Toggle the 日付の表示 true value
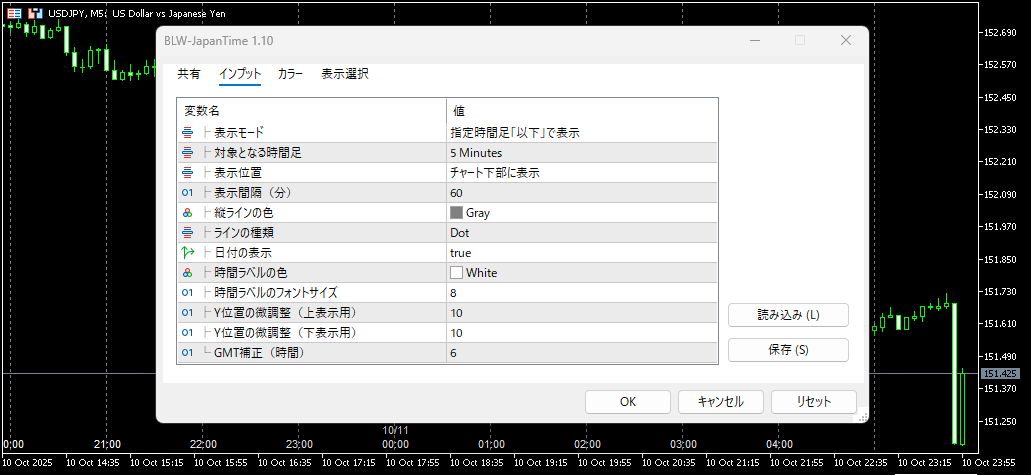Screen dimensions: 1031x475 (x=581, y=252)
